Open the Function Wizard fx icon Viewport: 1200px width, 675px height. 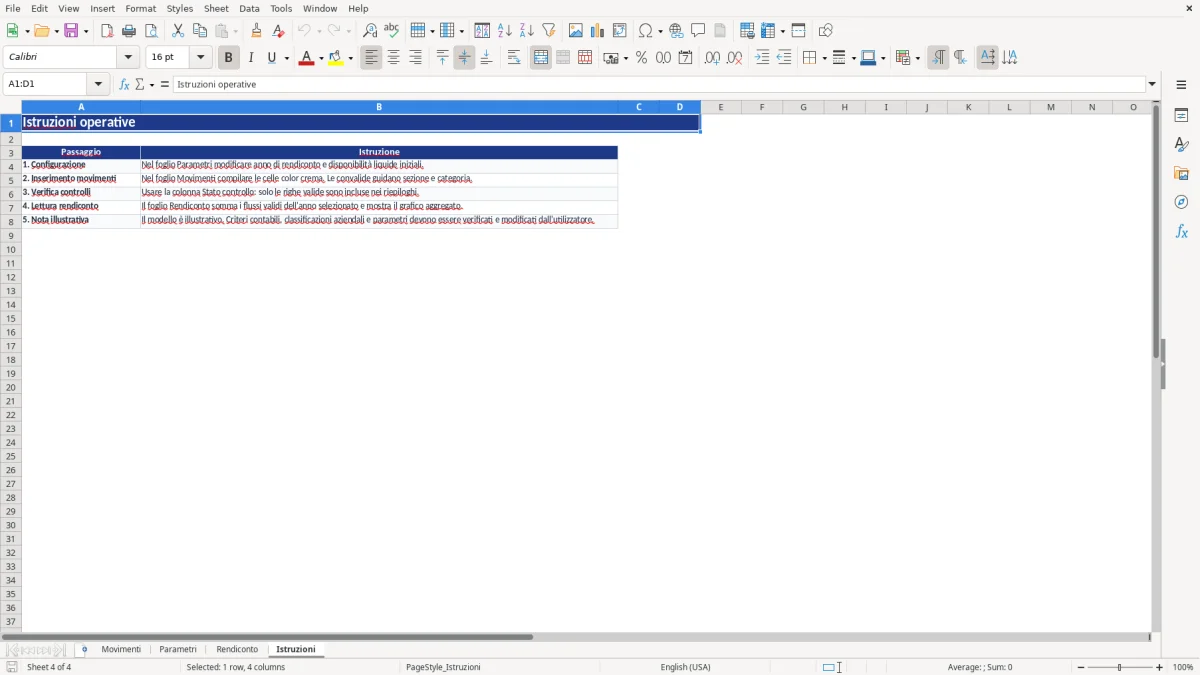pos(124,85)
